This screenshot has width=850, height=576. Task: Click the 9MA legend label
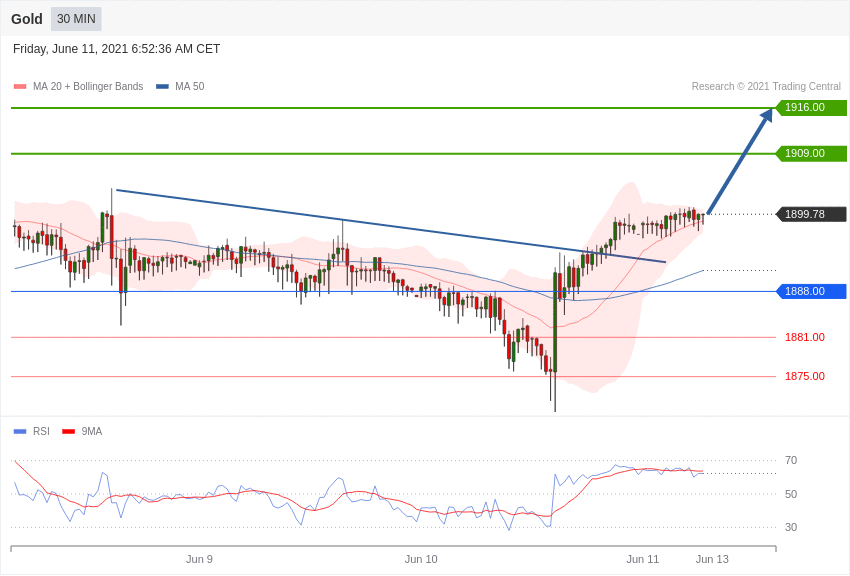pos(92,431)
